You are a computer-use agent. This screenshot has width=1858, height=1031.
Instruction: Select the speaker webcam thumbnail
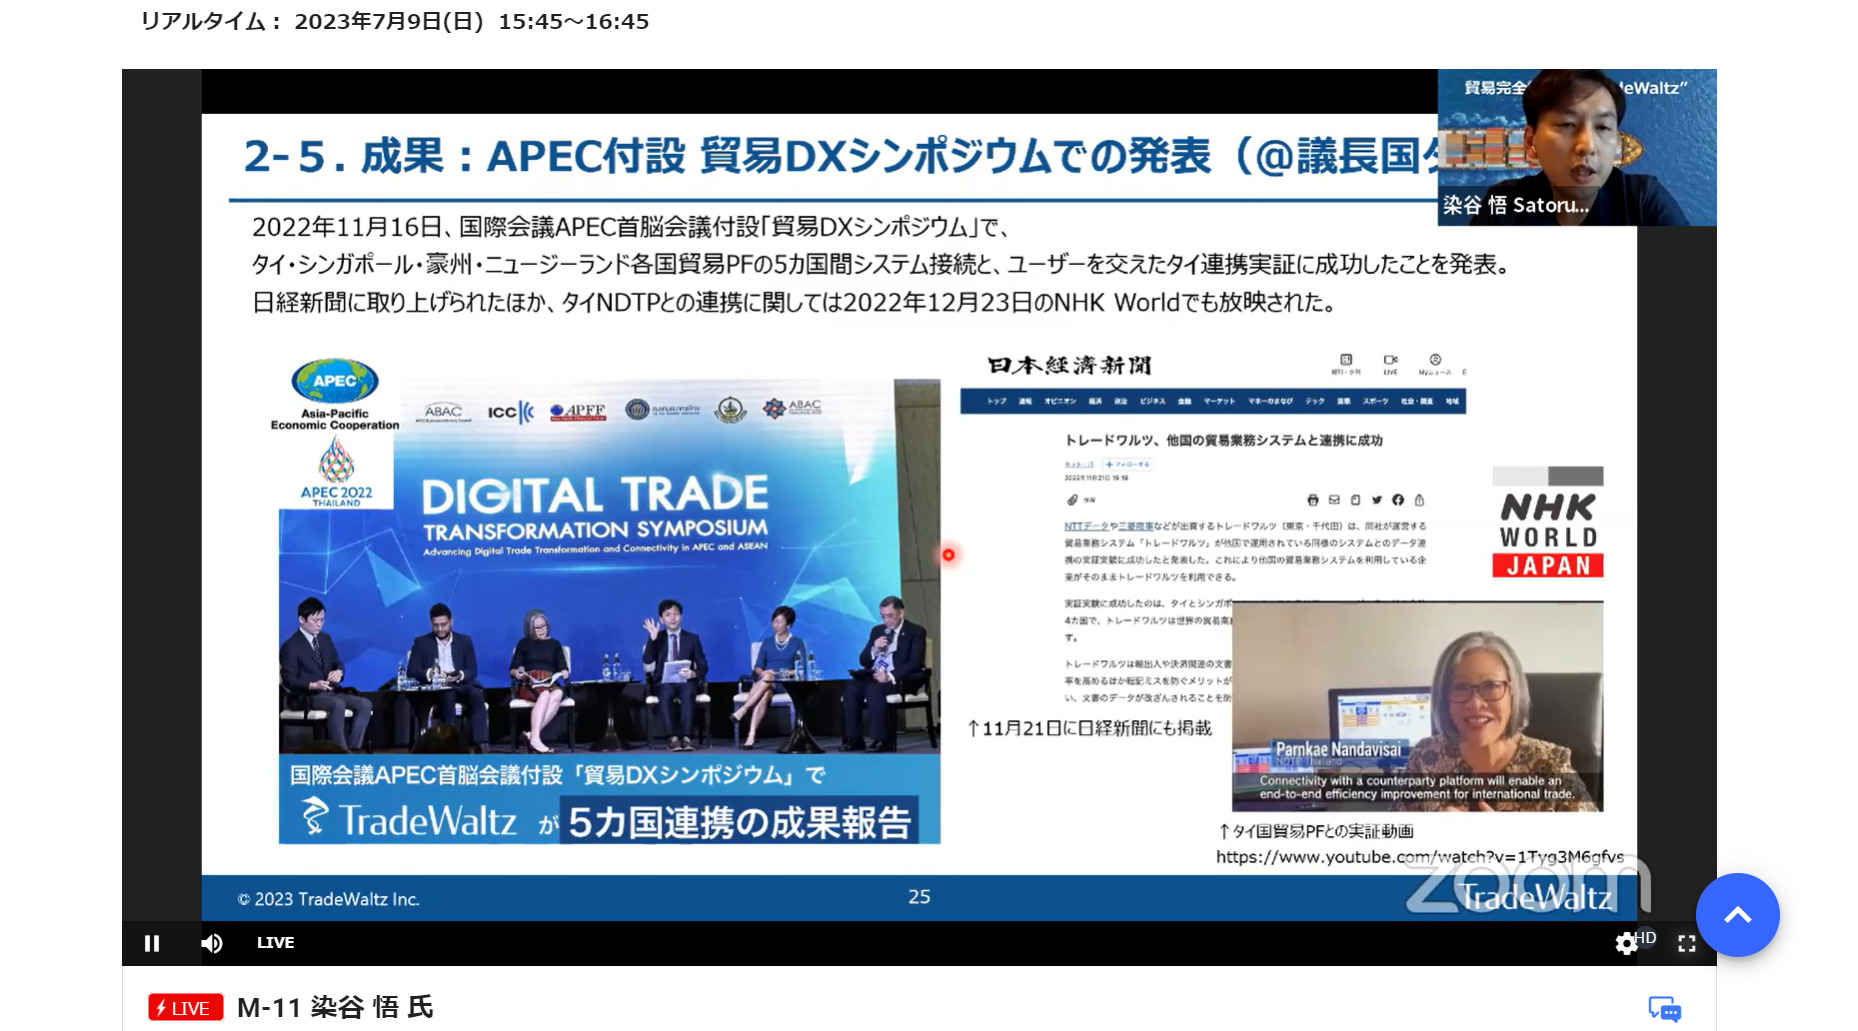pyautogui.click(x=1577, y=147)
